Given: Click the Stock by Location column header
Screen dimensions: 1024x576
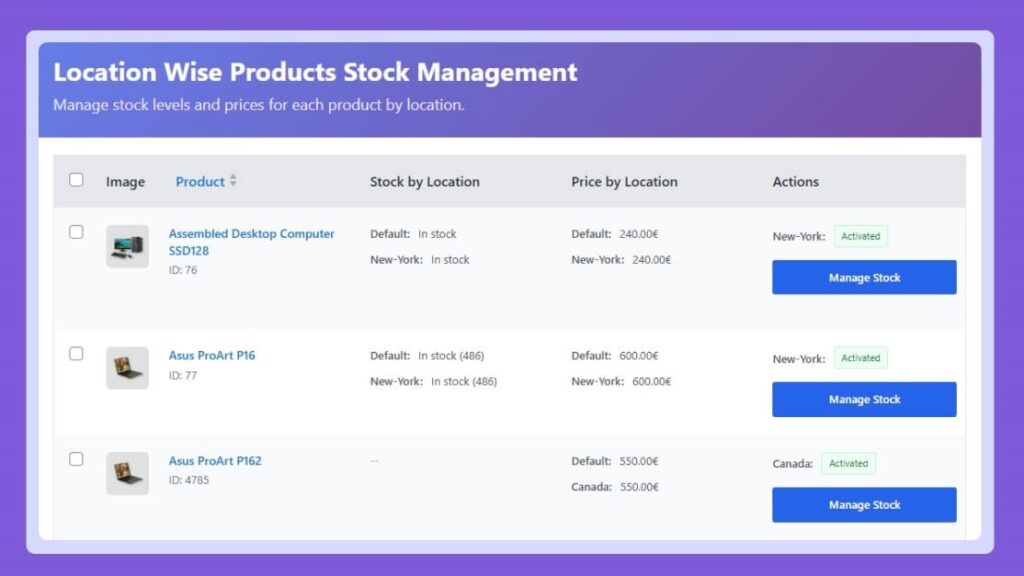Looking at the screenshot, I should click(x=424, y=182).
